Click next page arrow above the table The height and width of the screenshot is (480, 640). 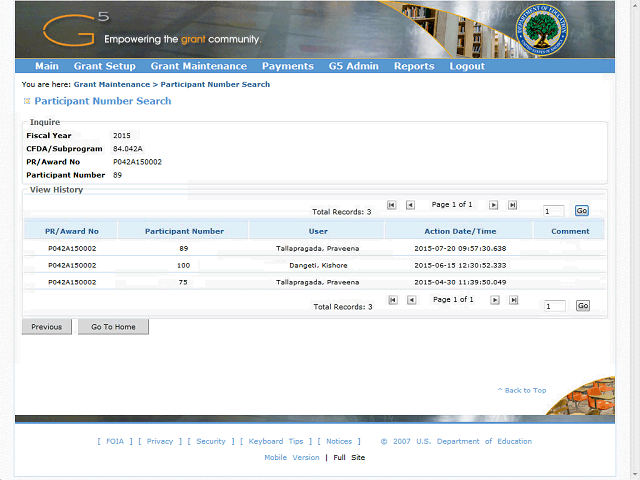click(493, 205)
